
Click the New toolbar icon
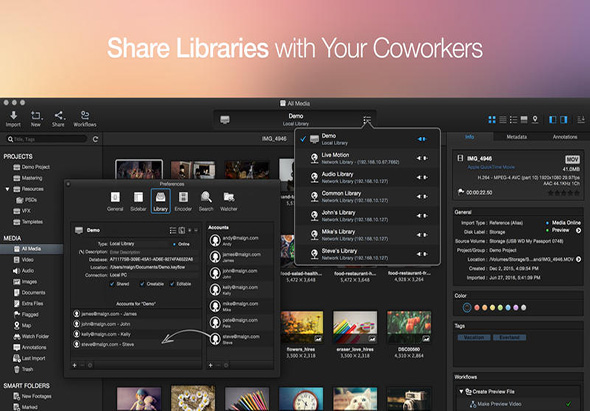36,119
